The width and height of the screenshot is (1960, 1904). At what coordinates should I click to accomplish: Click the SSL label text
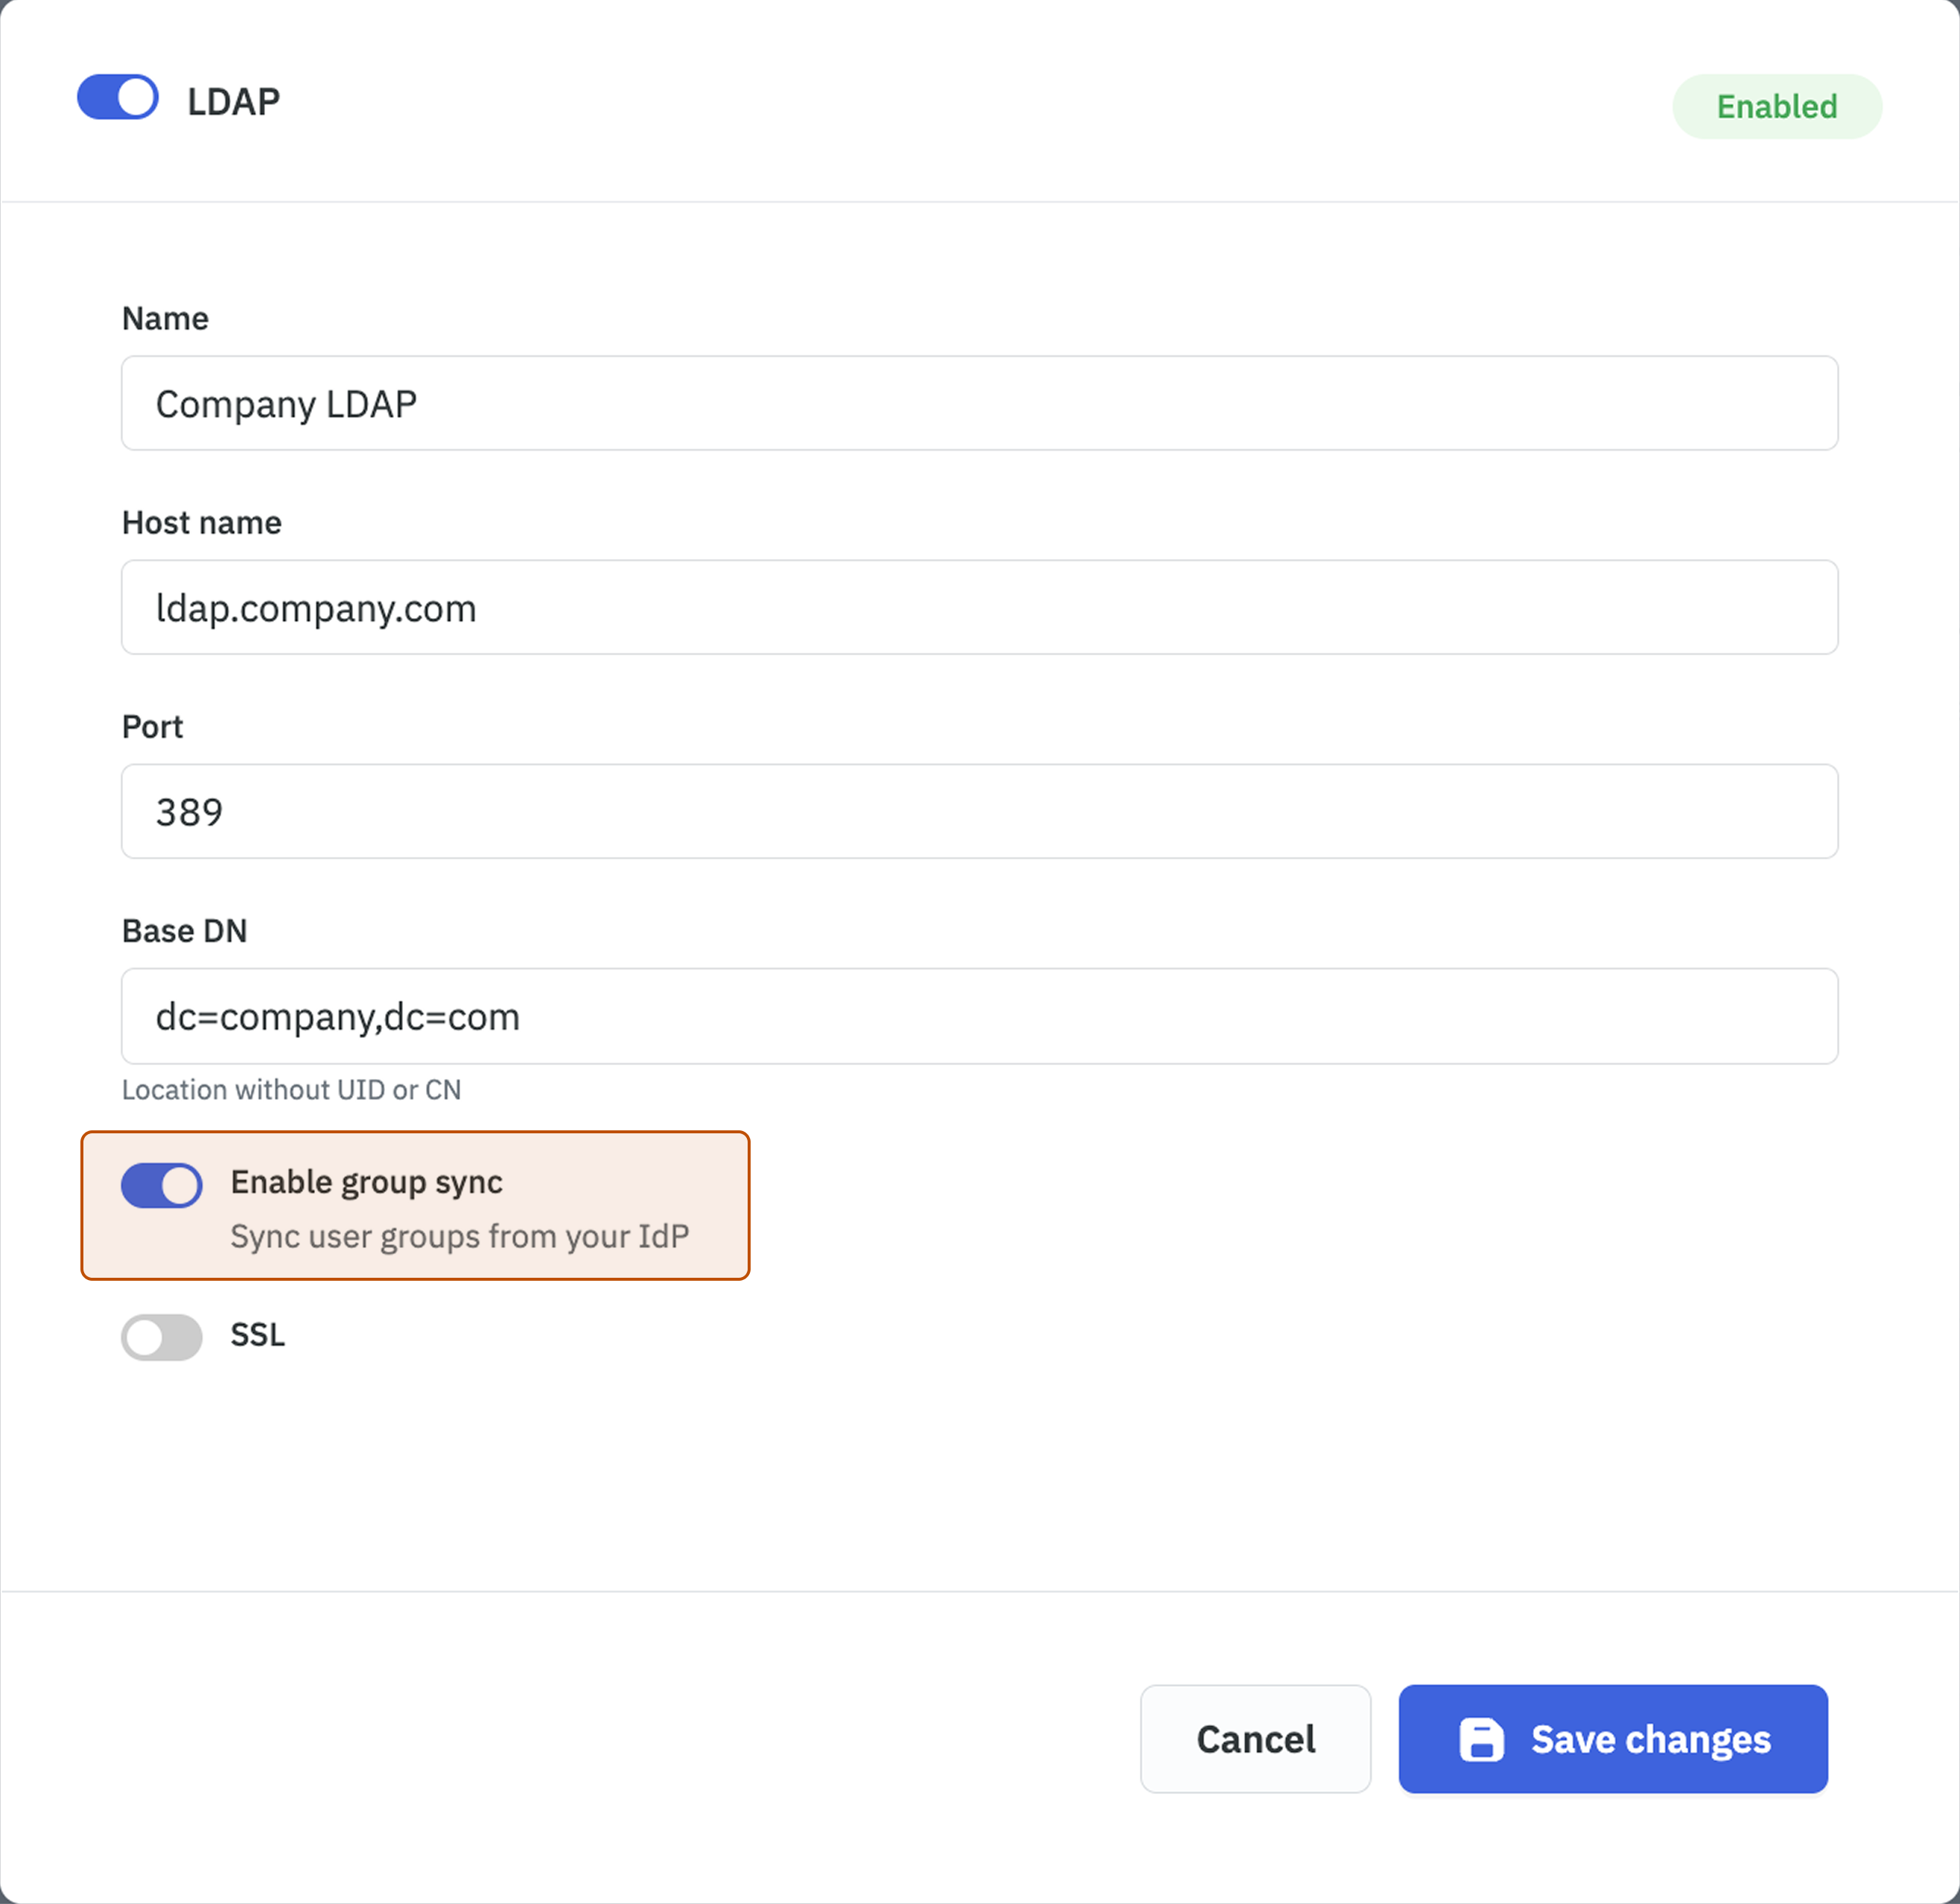[x=257, y=1336]
